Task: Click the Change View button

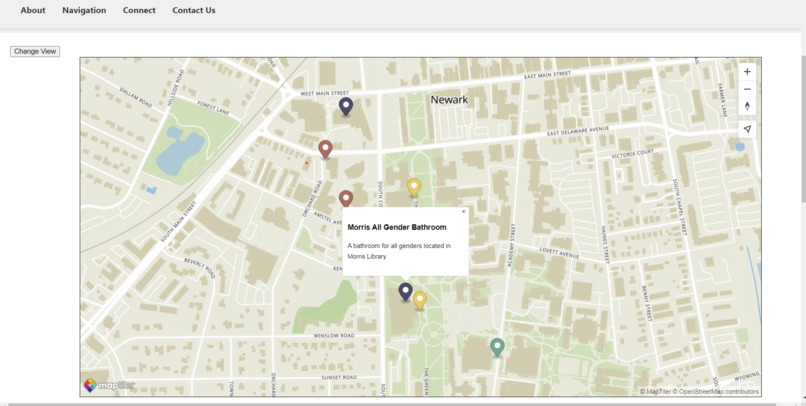Action: [x=35, y=51]
